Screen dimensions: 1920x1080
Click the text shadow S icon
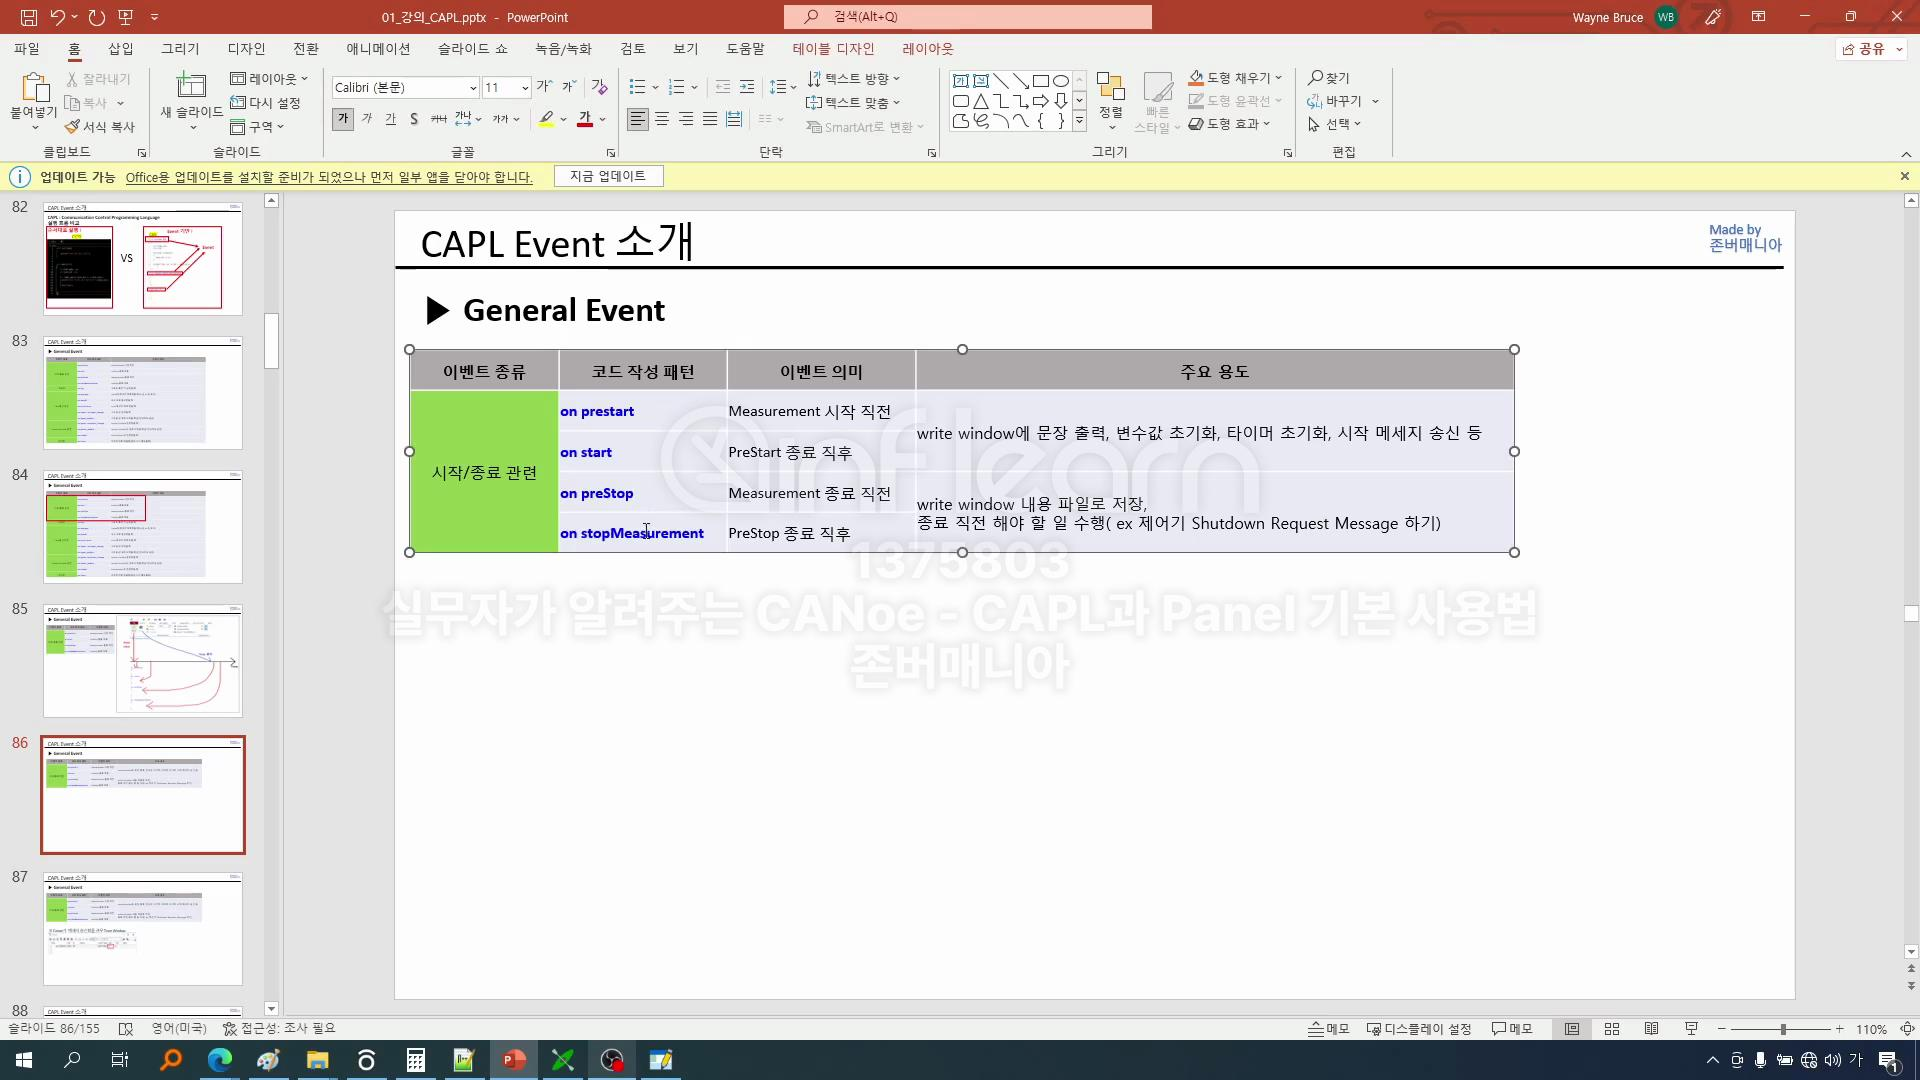point(414,119)
